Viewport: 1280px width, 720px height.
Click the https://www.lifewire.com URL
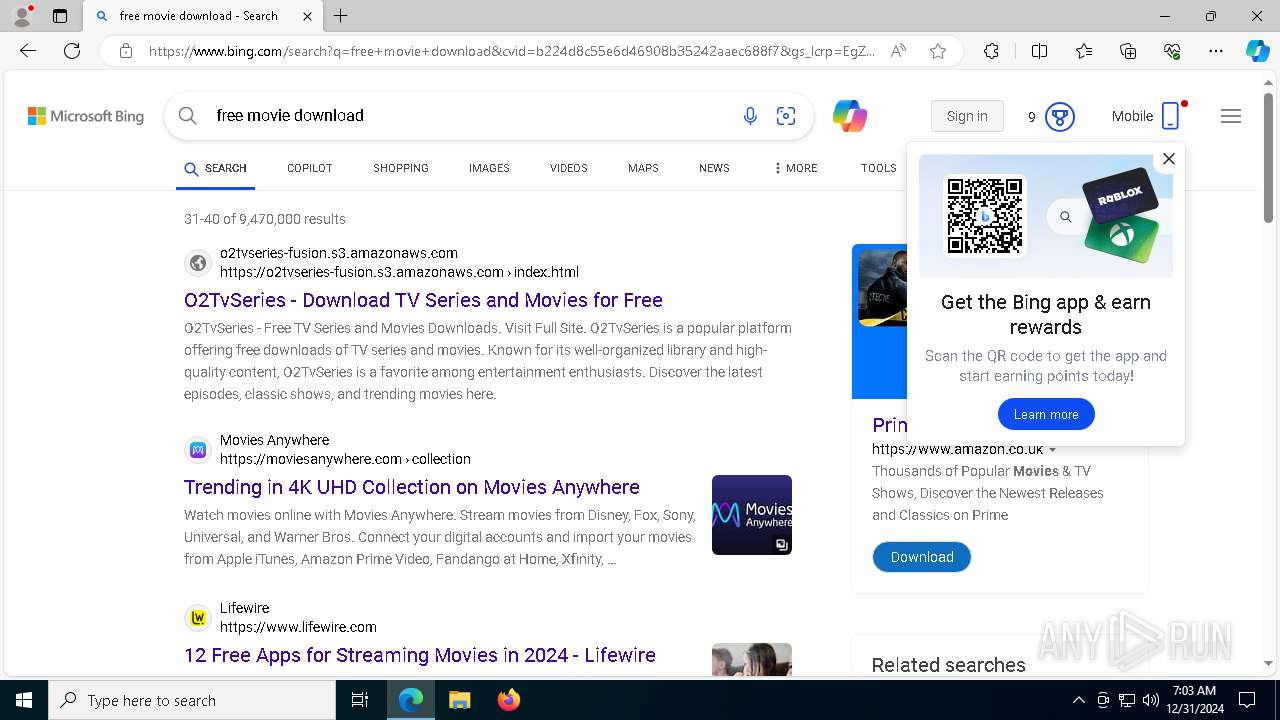298,627
